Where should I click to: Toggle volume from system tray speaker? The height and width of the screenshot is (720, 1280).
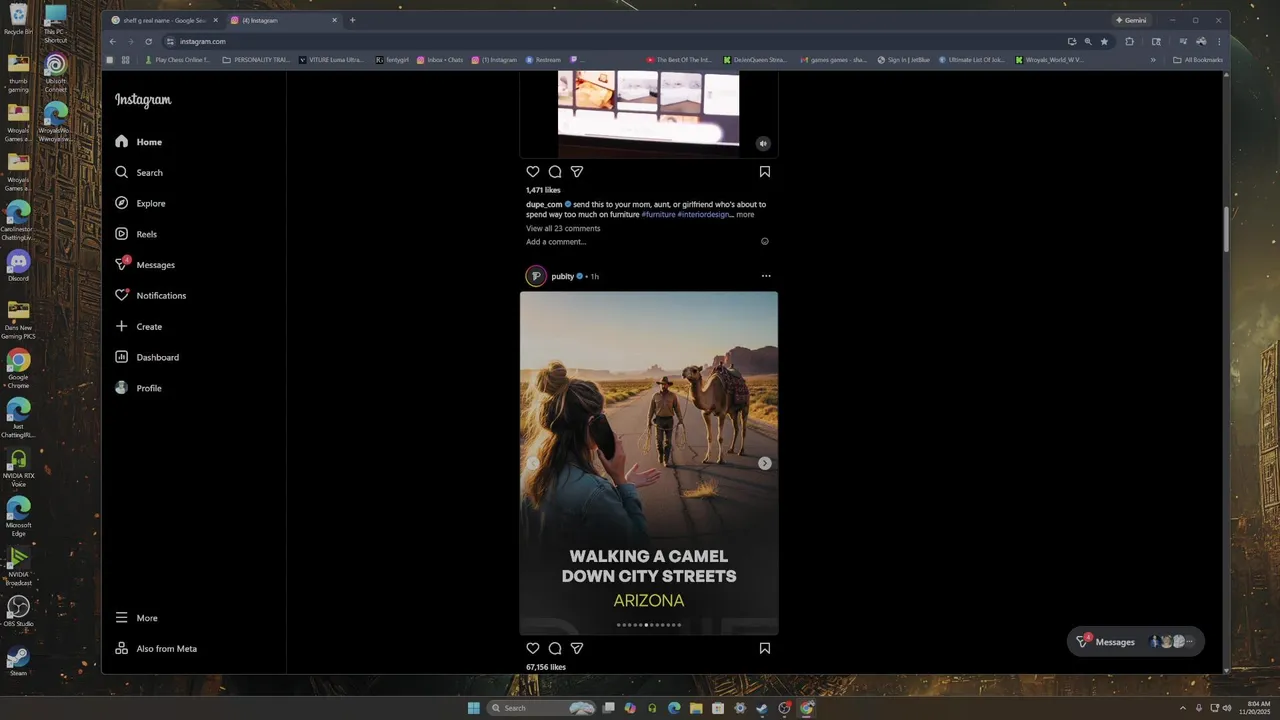pyautogui.click(x=1229, y=708)
